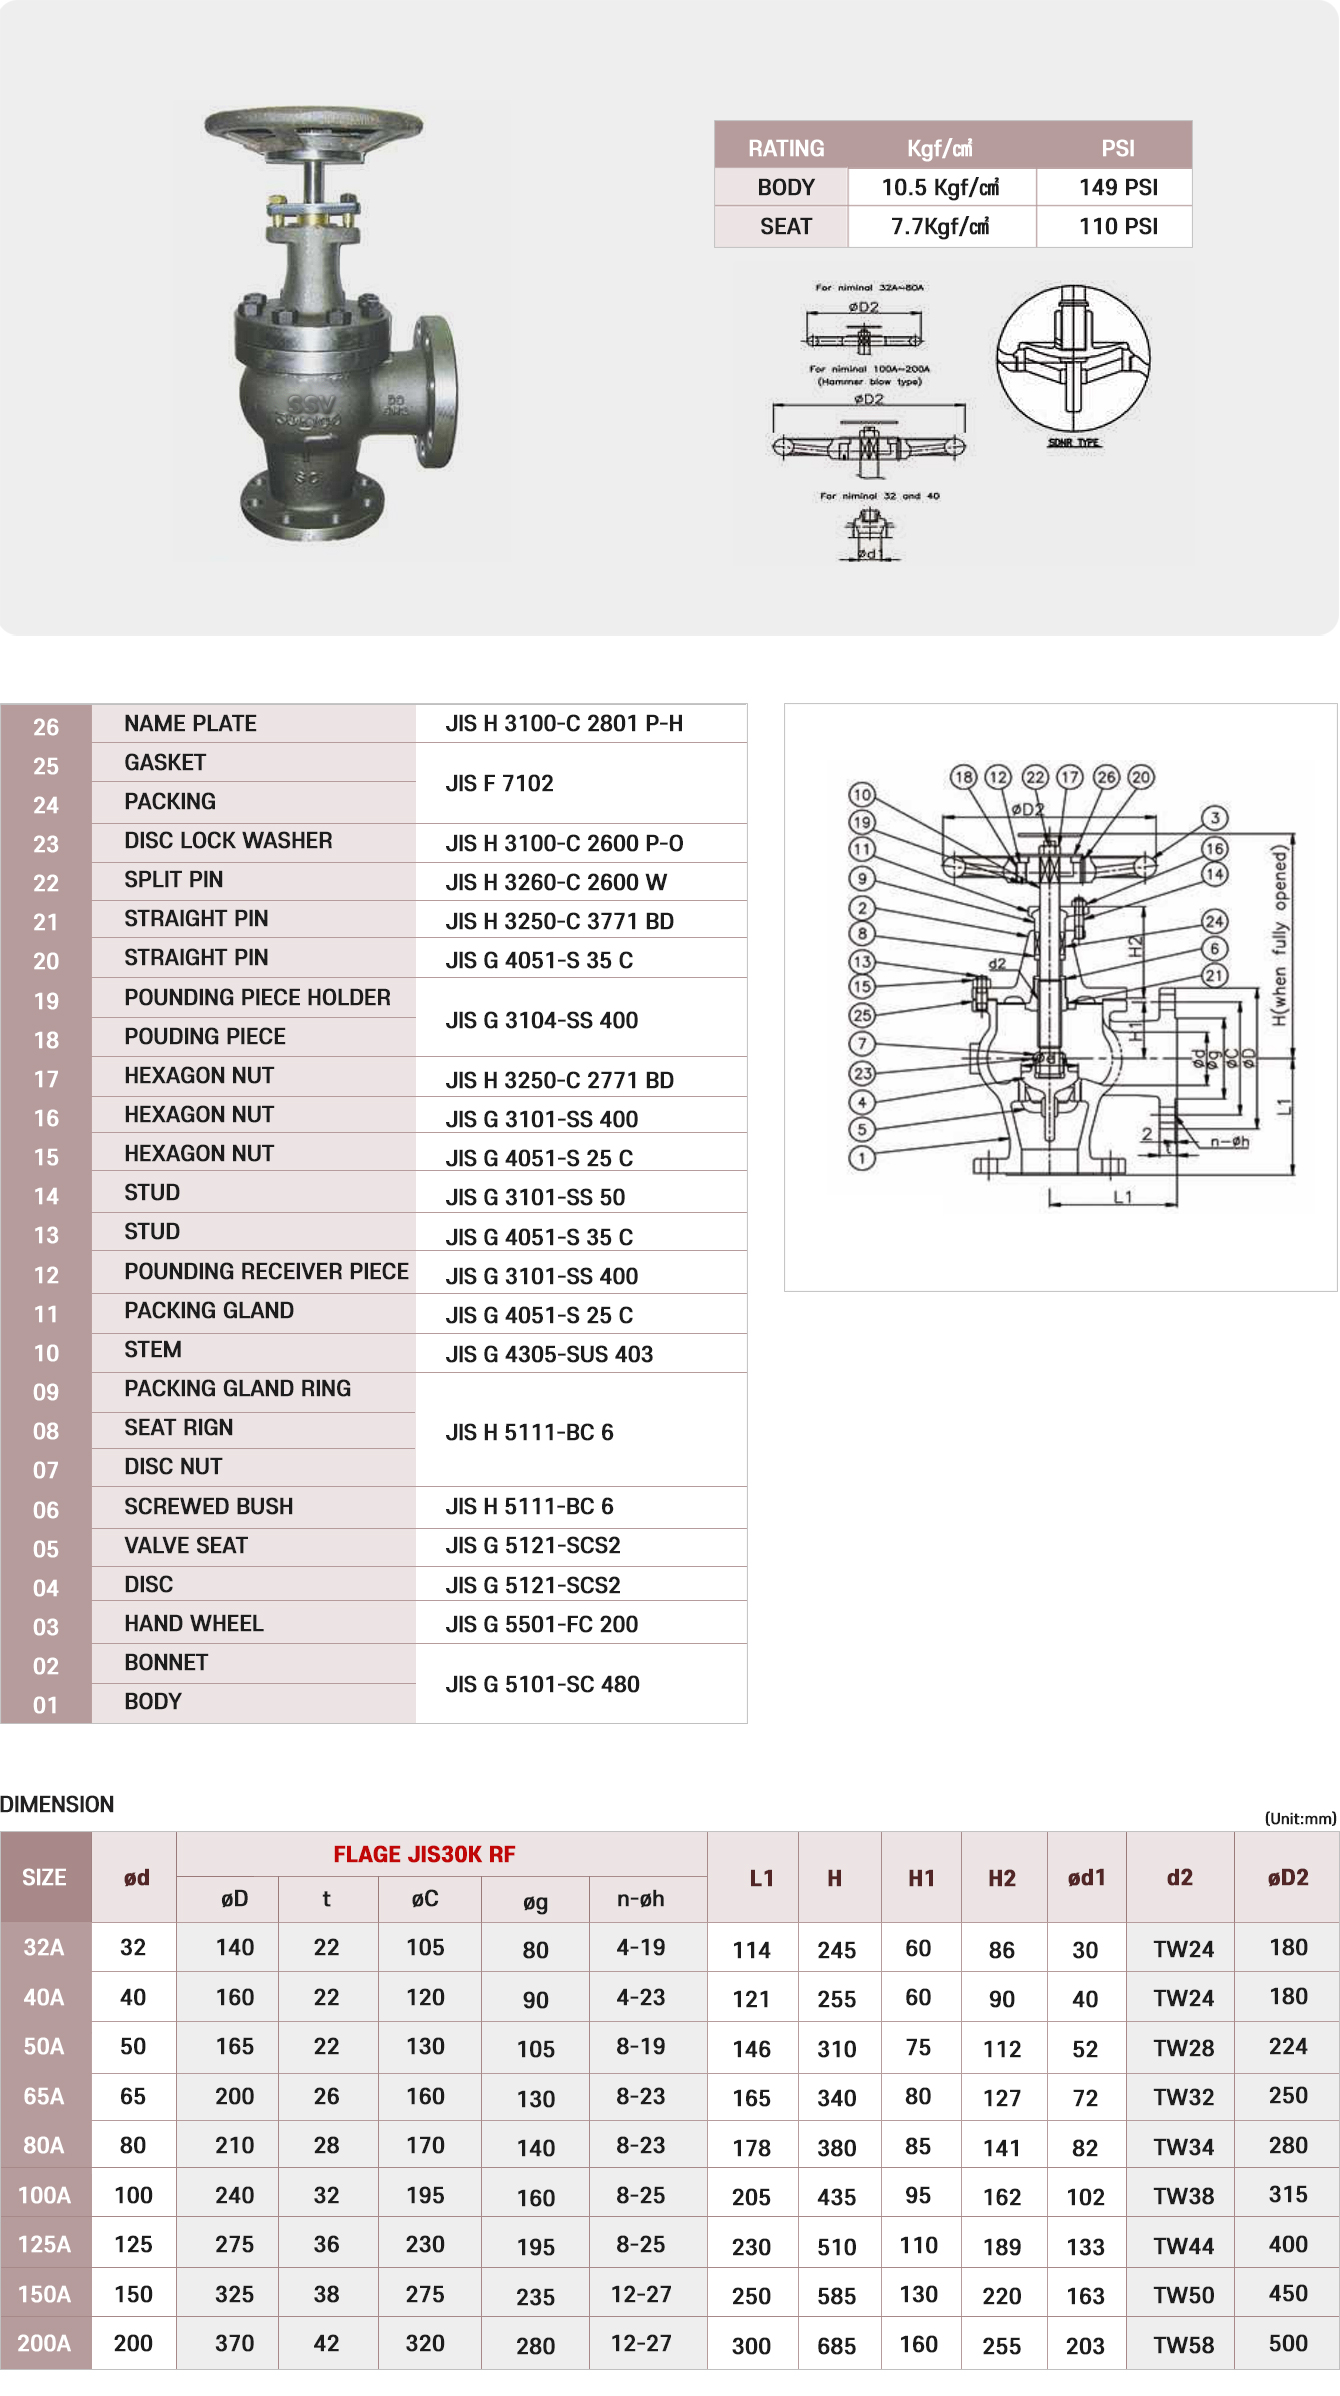Click the 'RATING' header cell
The image size is (1340, 2396).
[x=786, y=148]
